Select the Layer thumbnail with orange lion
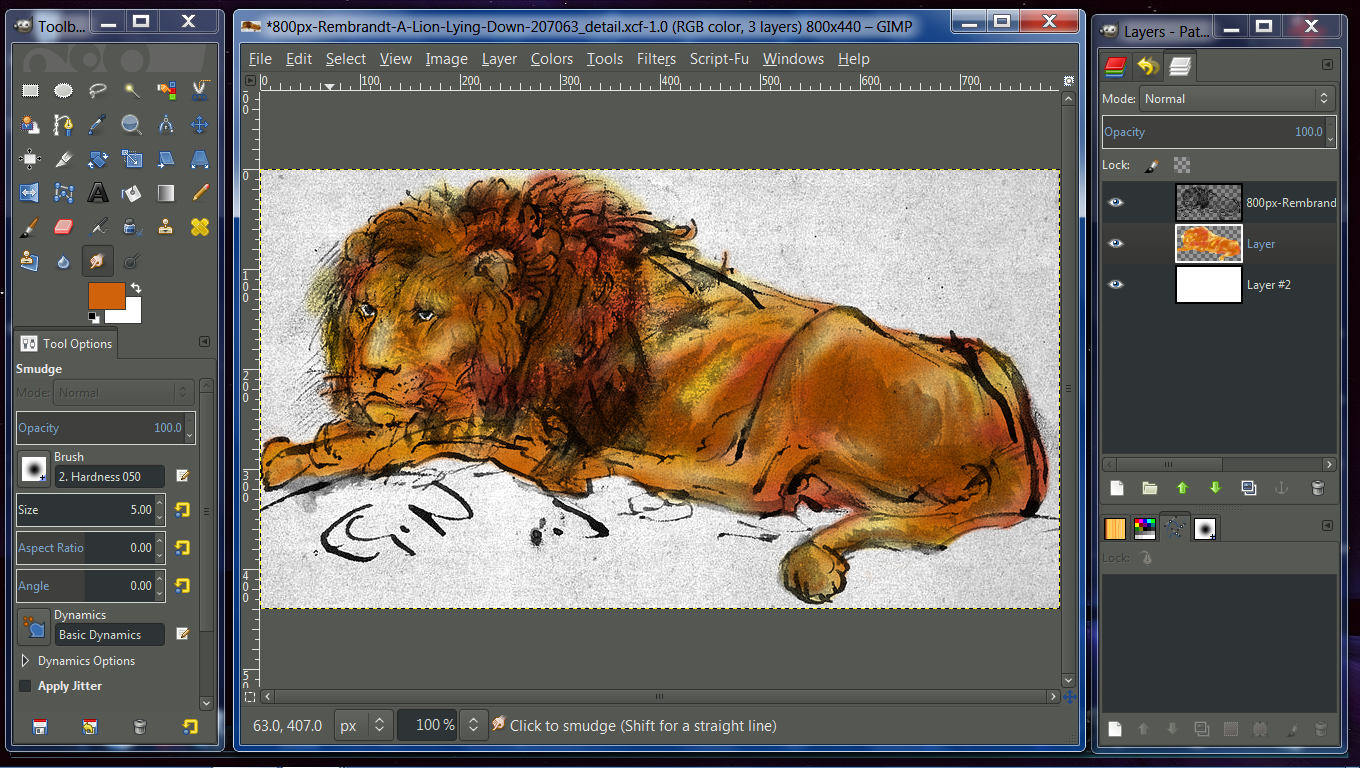The width and height of the screenshot is (1360, 768). point(1208,243)
